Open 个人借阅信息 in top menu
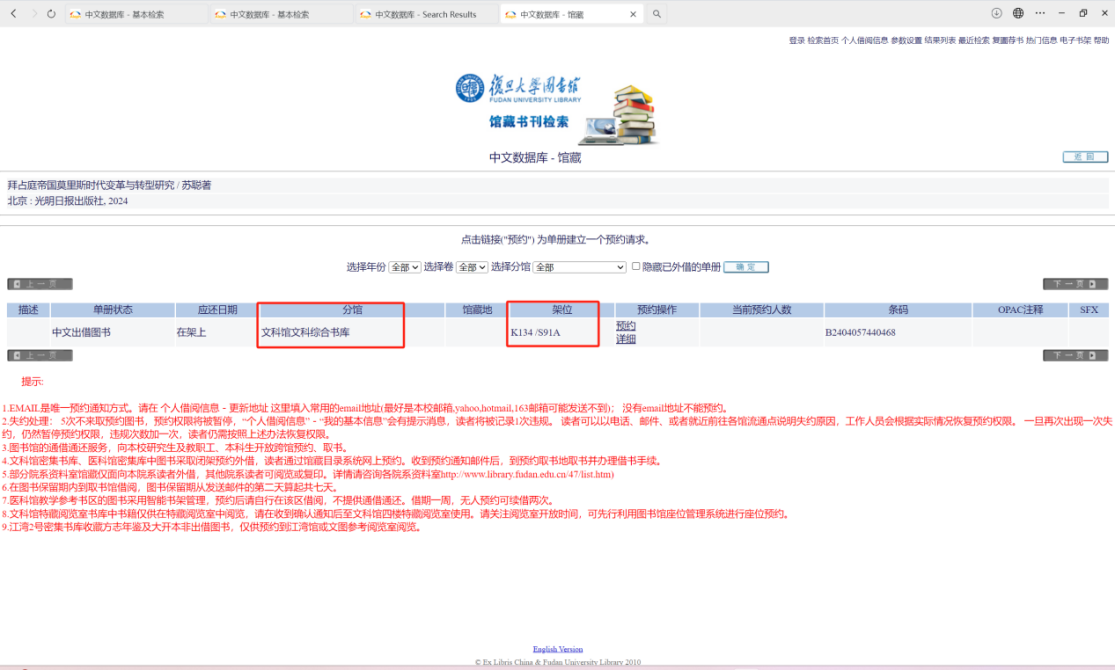 [x=864, y=41]
